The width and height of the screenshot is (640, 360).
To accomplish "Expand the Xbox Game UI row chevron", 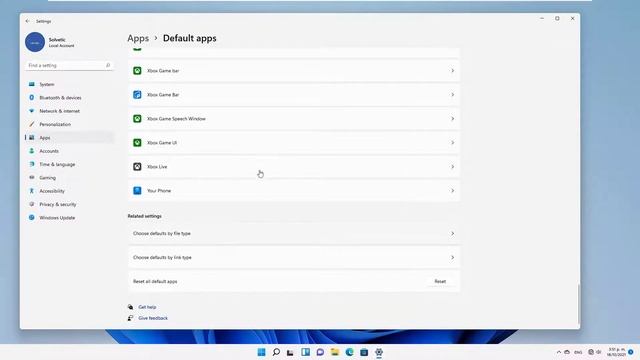I will pos(452,143).
